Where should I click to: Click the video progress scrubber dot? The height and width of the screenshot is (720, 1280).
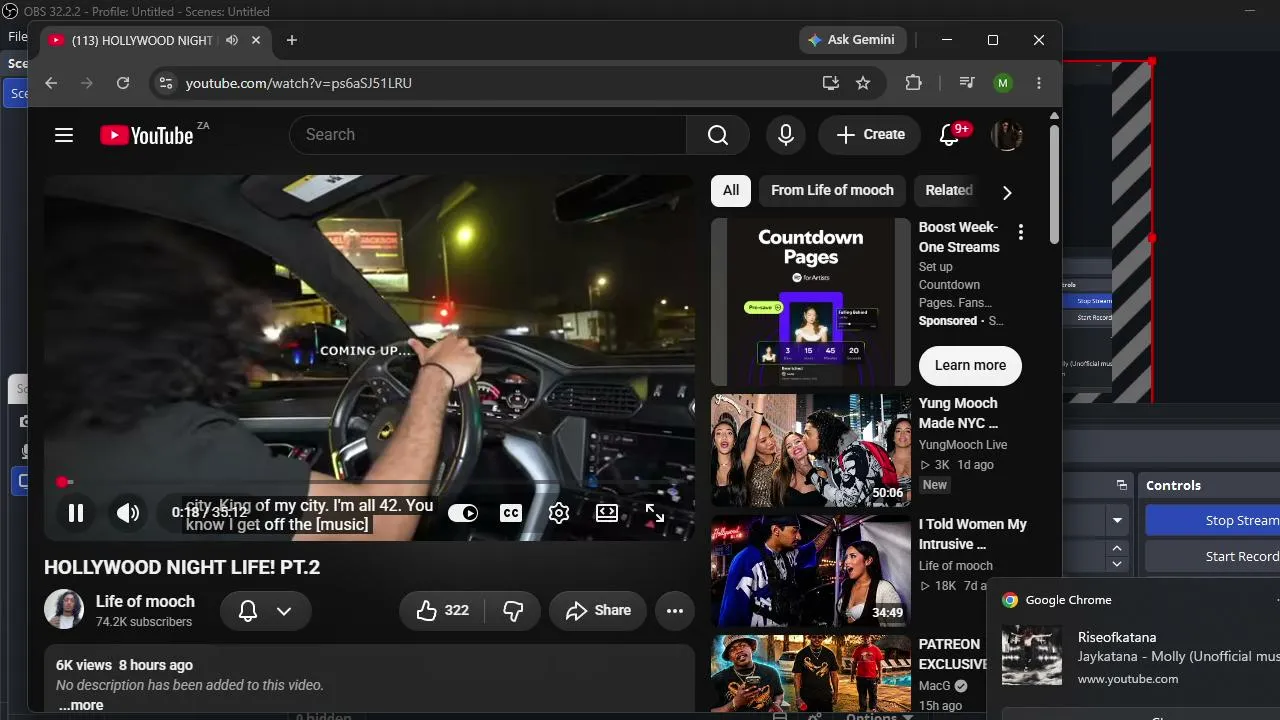62,482
